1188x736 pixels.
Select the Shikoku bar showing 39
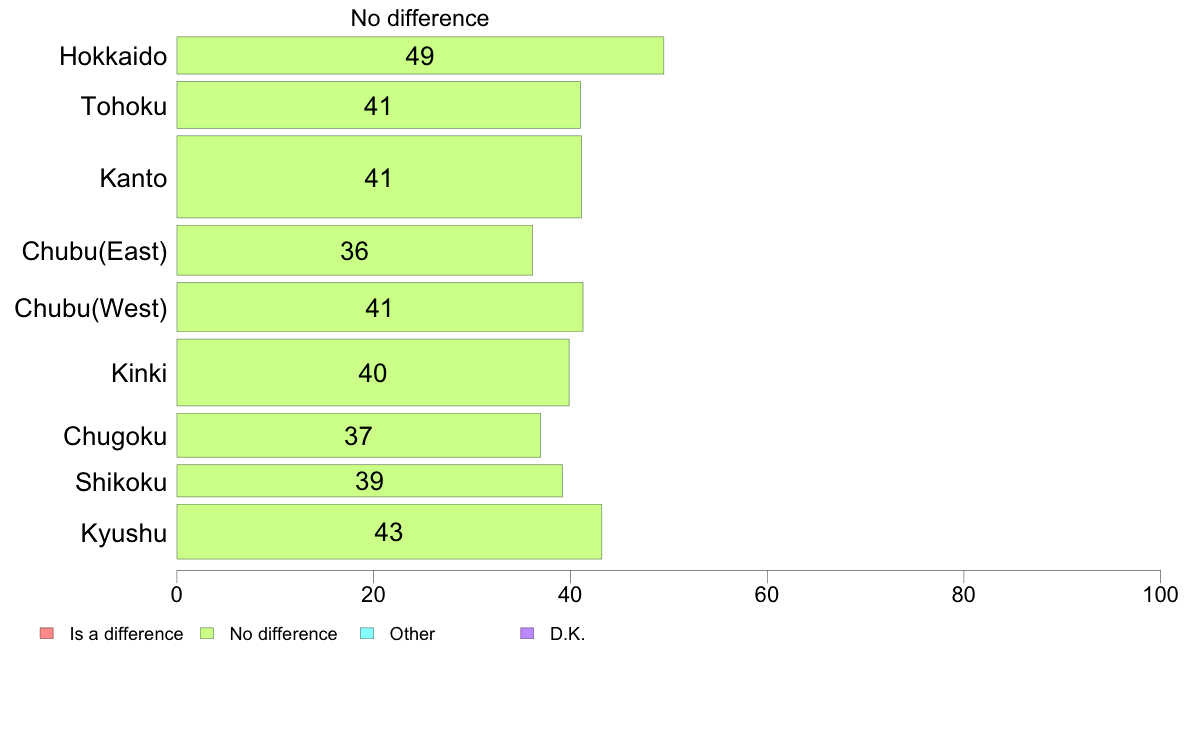coord(369,481)
